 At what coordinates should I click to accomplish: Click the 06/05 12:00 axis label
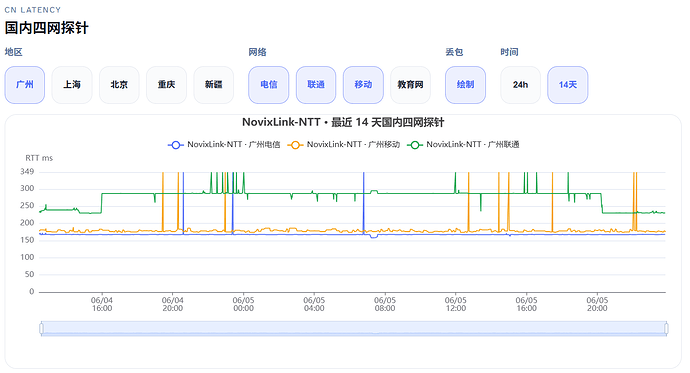pos(455,304)
